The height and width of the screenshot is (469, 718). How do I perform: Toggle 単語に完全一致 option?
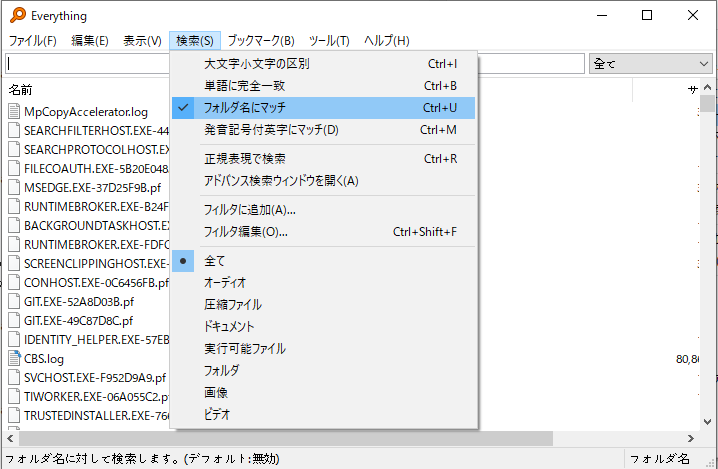(x=323, y=86)
